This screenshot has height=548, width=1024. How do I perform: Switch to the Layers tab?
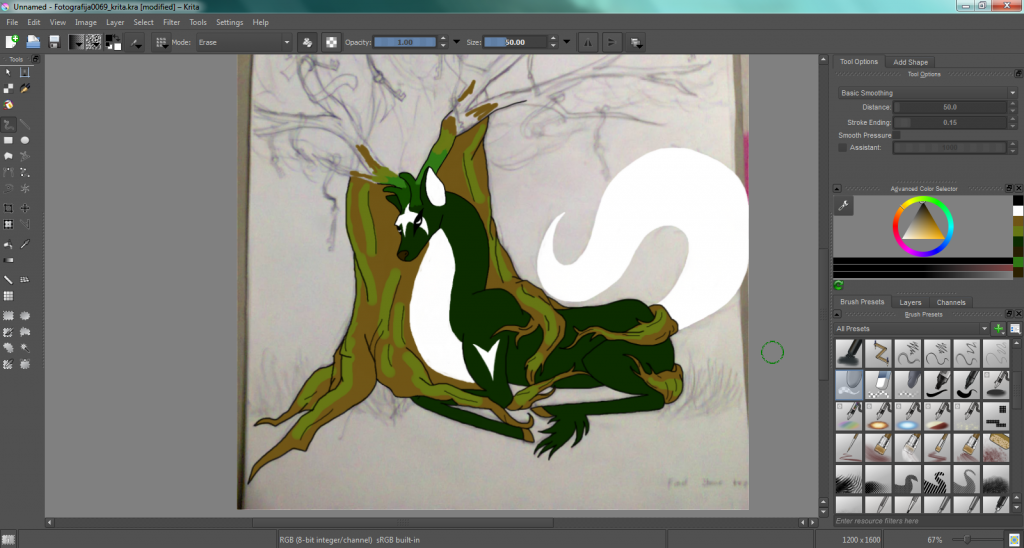coord(910,302)
